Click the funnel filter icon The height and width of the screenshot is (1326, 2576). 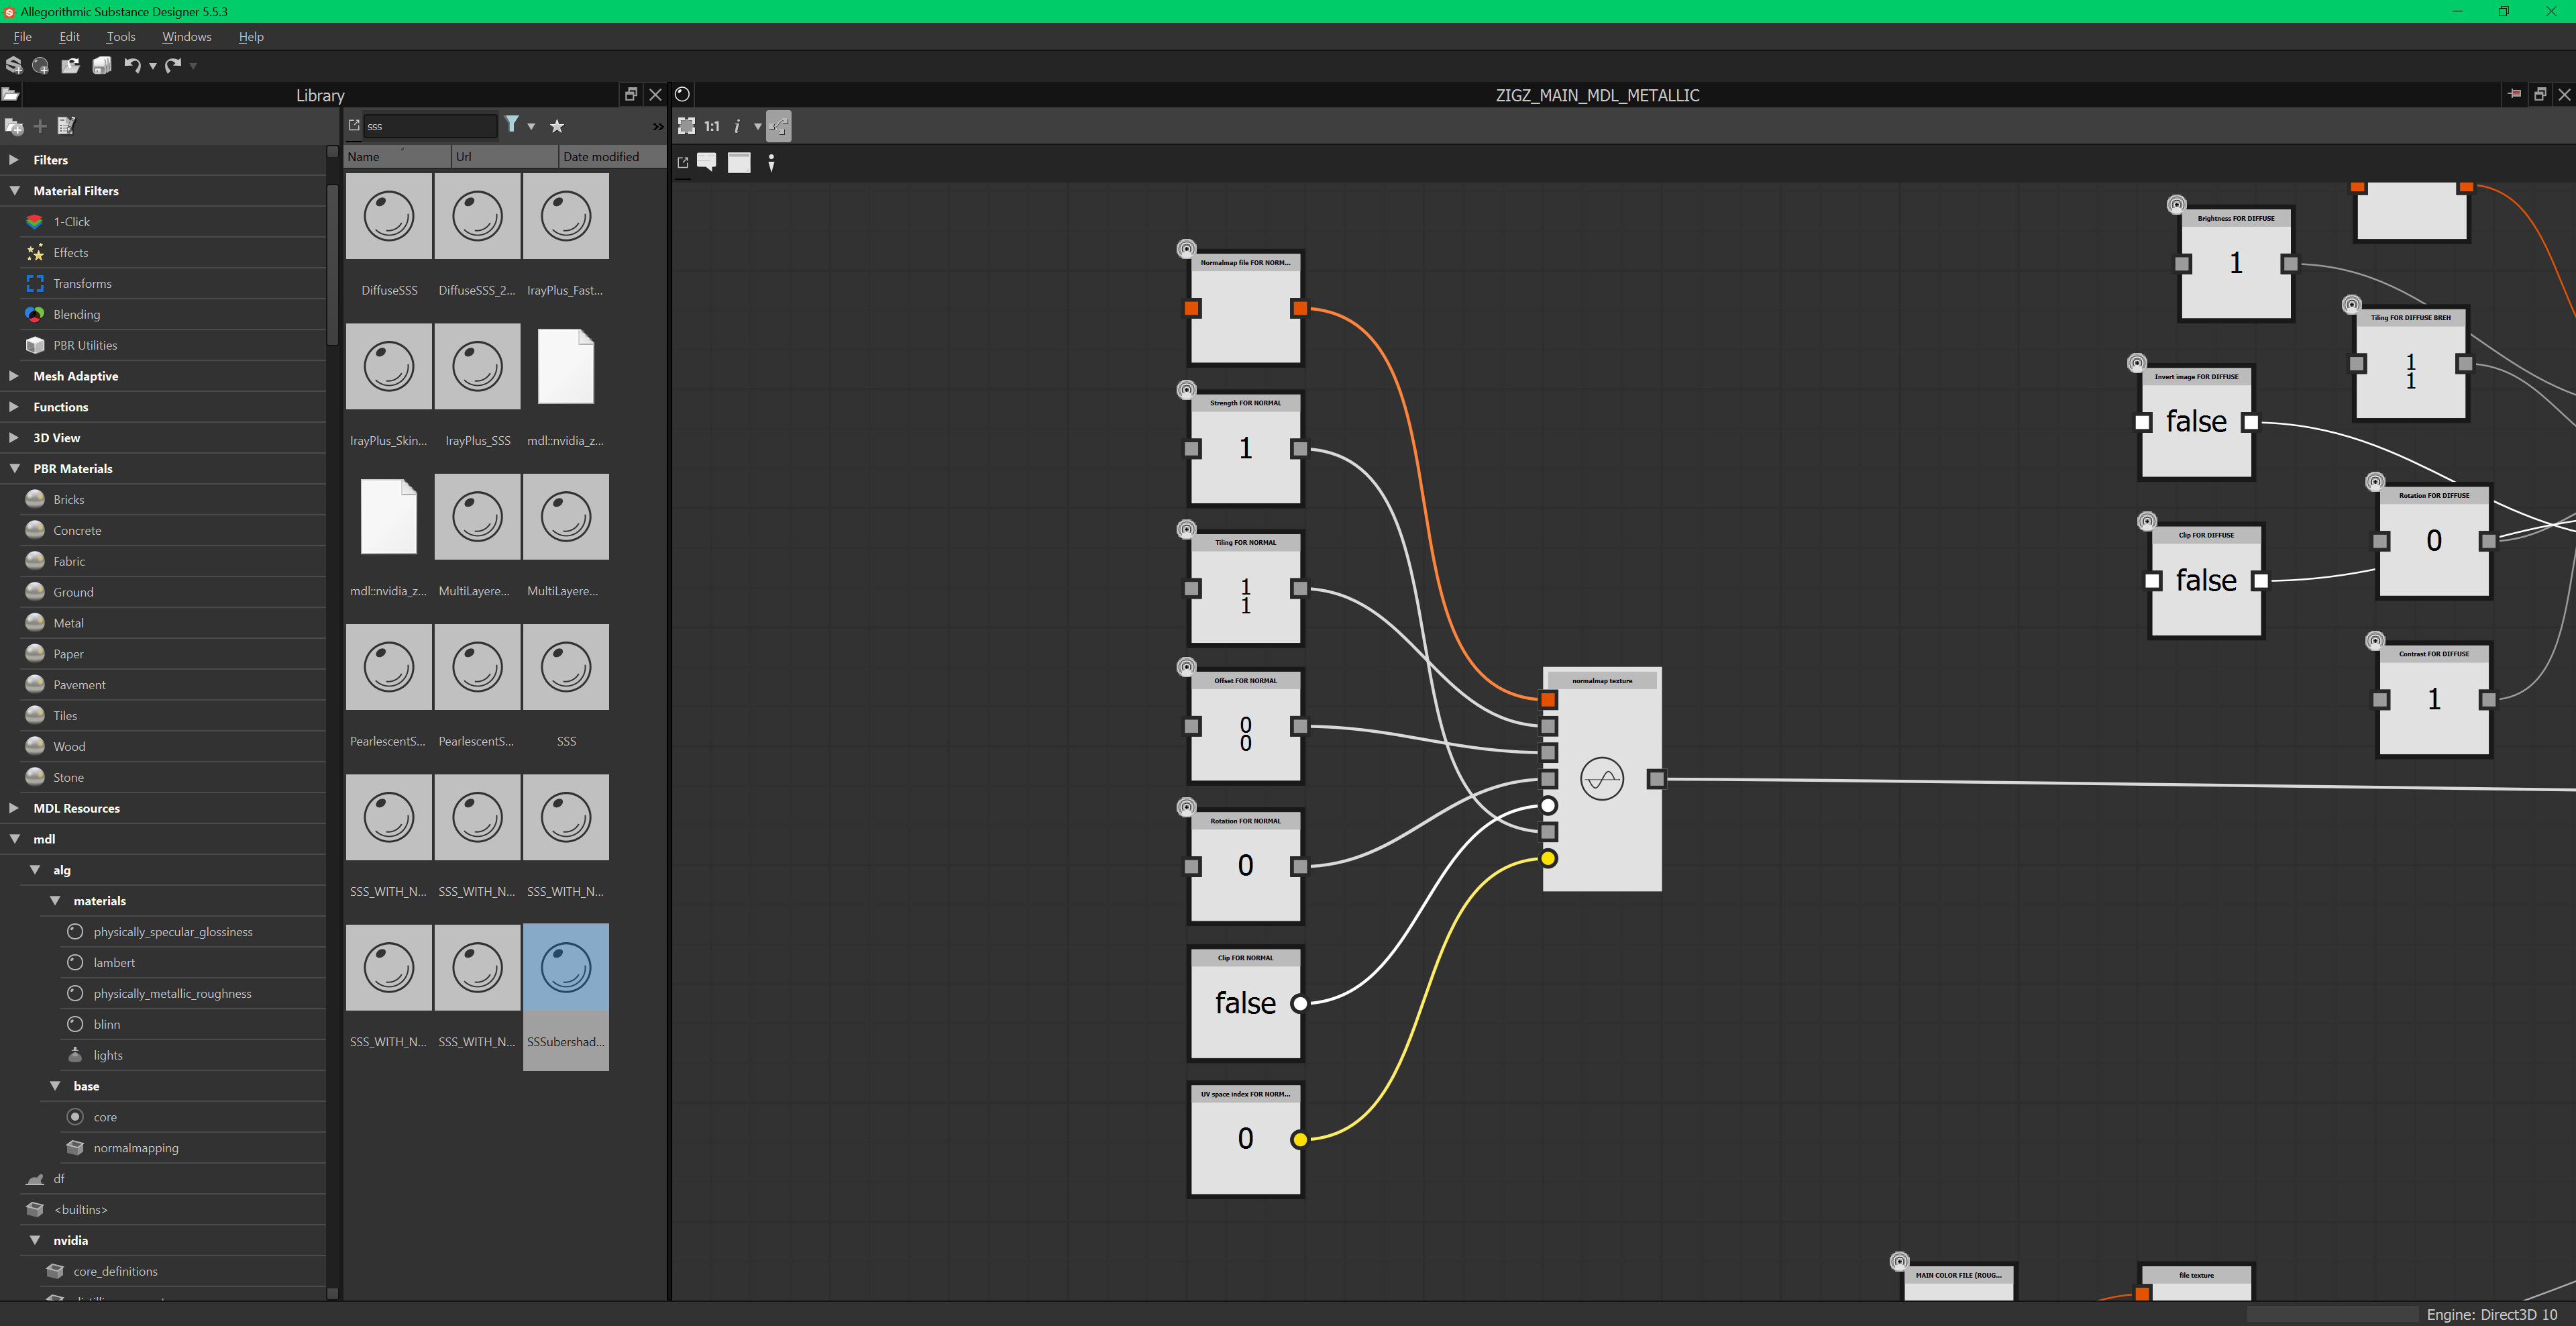click(512, 124)
